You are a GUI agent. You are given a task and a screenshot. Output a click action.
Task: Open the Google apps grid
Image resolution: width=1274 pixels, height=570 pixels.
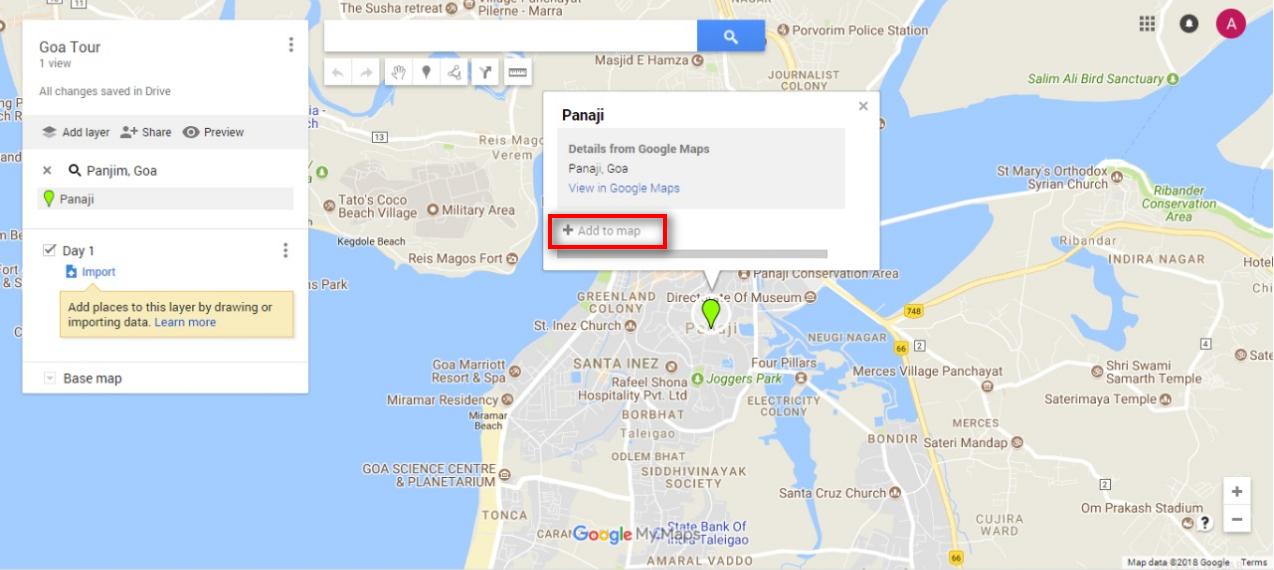pos(1147,23)
